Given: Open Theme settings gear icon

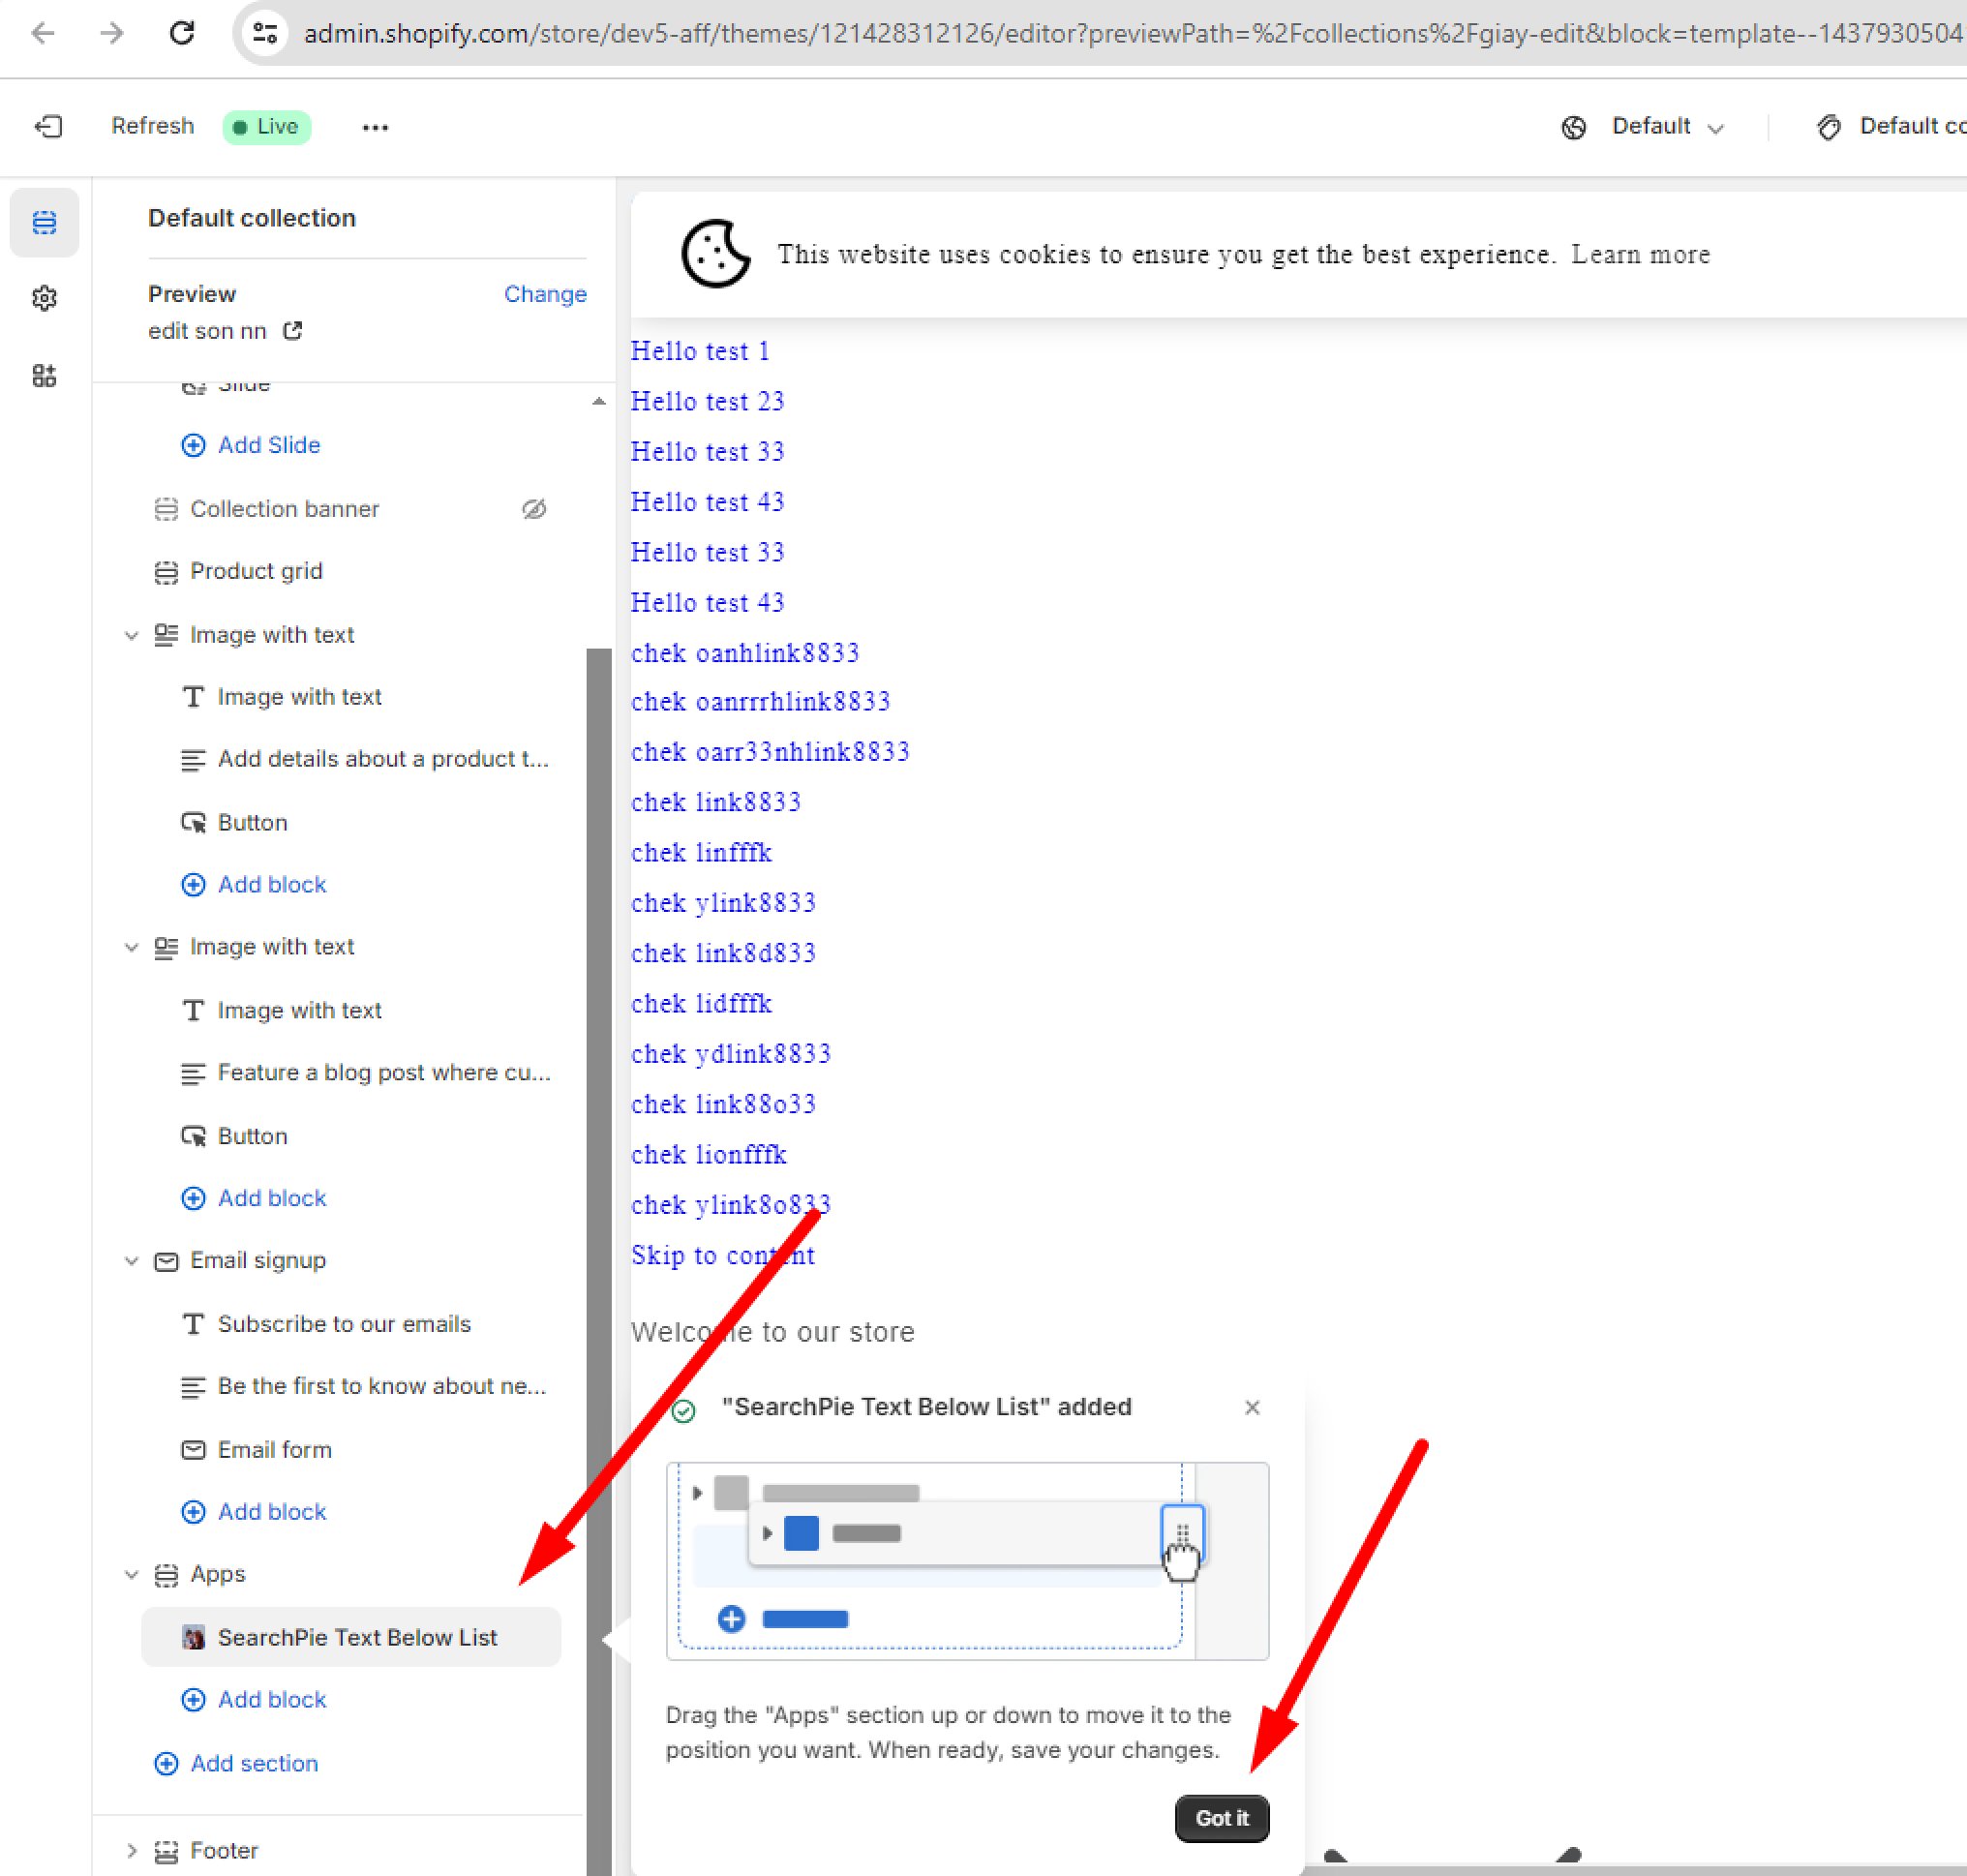Looking at the screenshot, I should [44, 298].
